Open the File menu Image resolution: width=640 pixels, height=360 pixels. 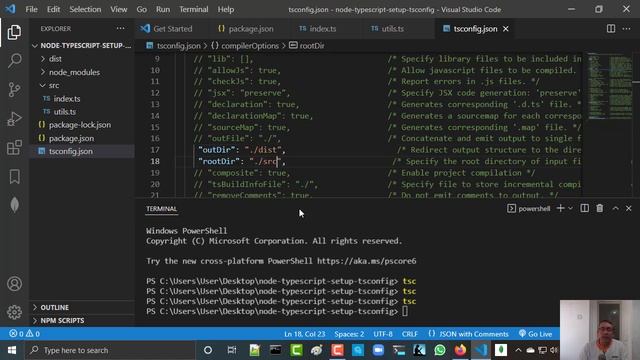pos(31,9)
